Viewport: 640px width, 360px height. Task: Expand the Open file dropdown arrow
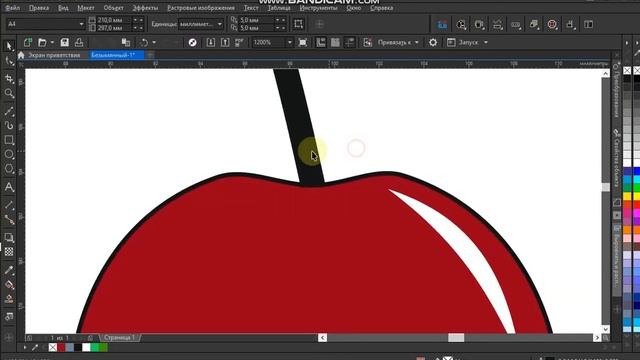[52, 42]
